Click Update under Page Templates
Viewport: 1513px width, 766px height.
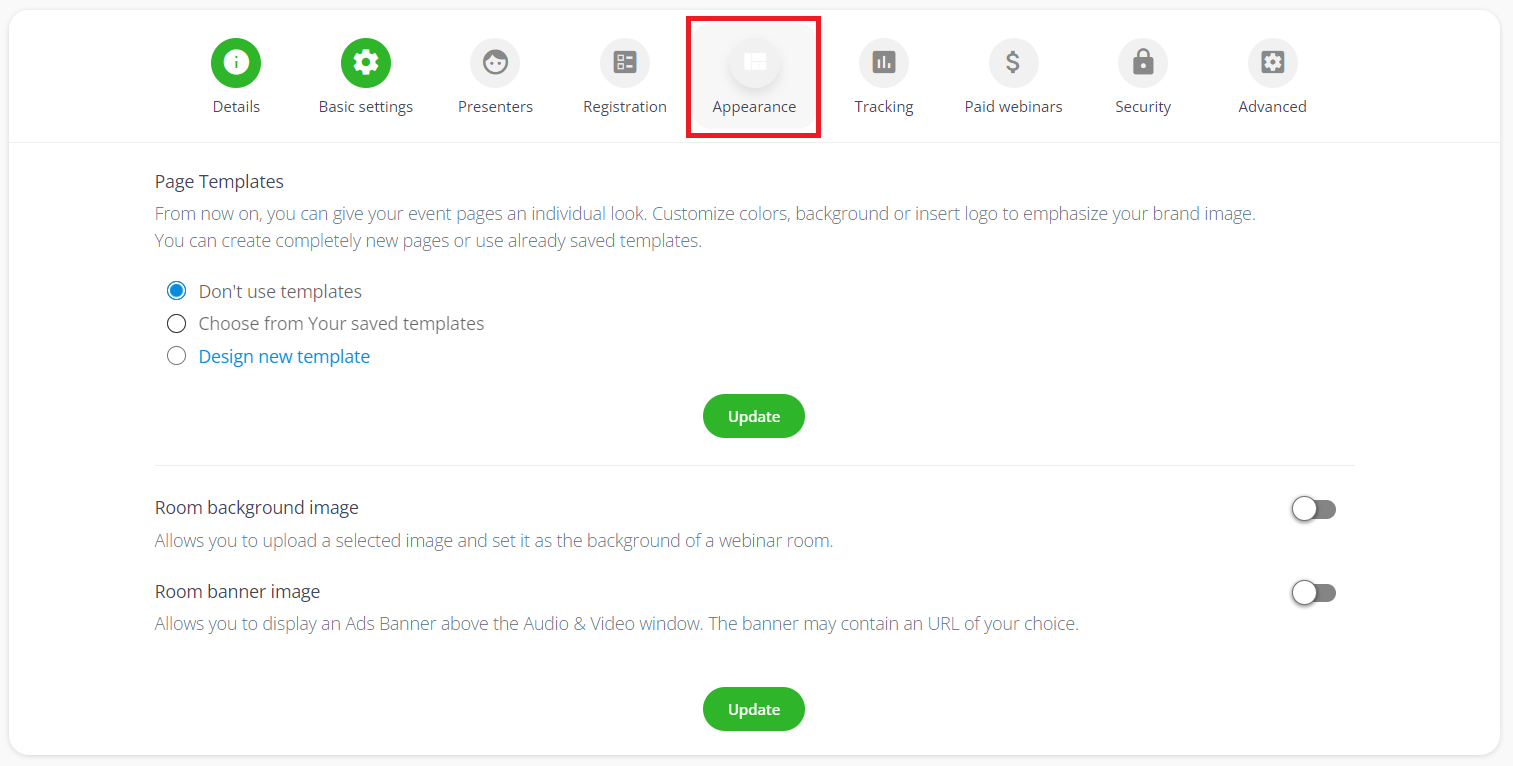[x=754, y=416]
